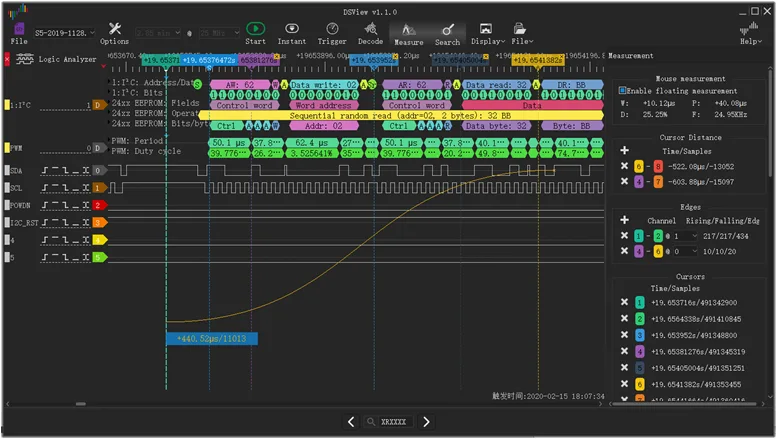
Task: Click the Instant capture icon
Action: (x=292, y=28)
